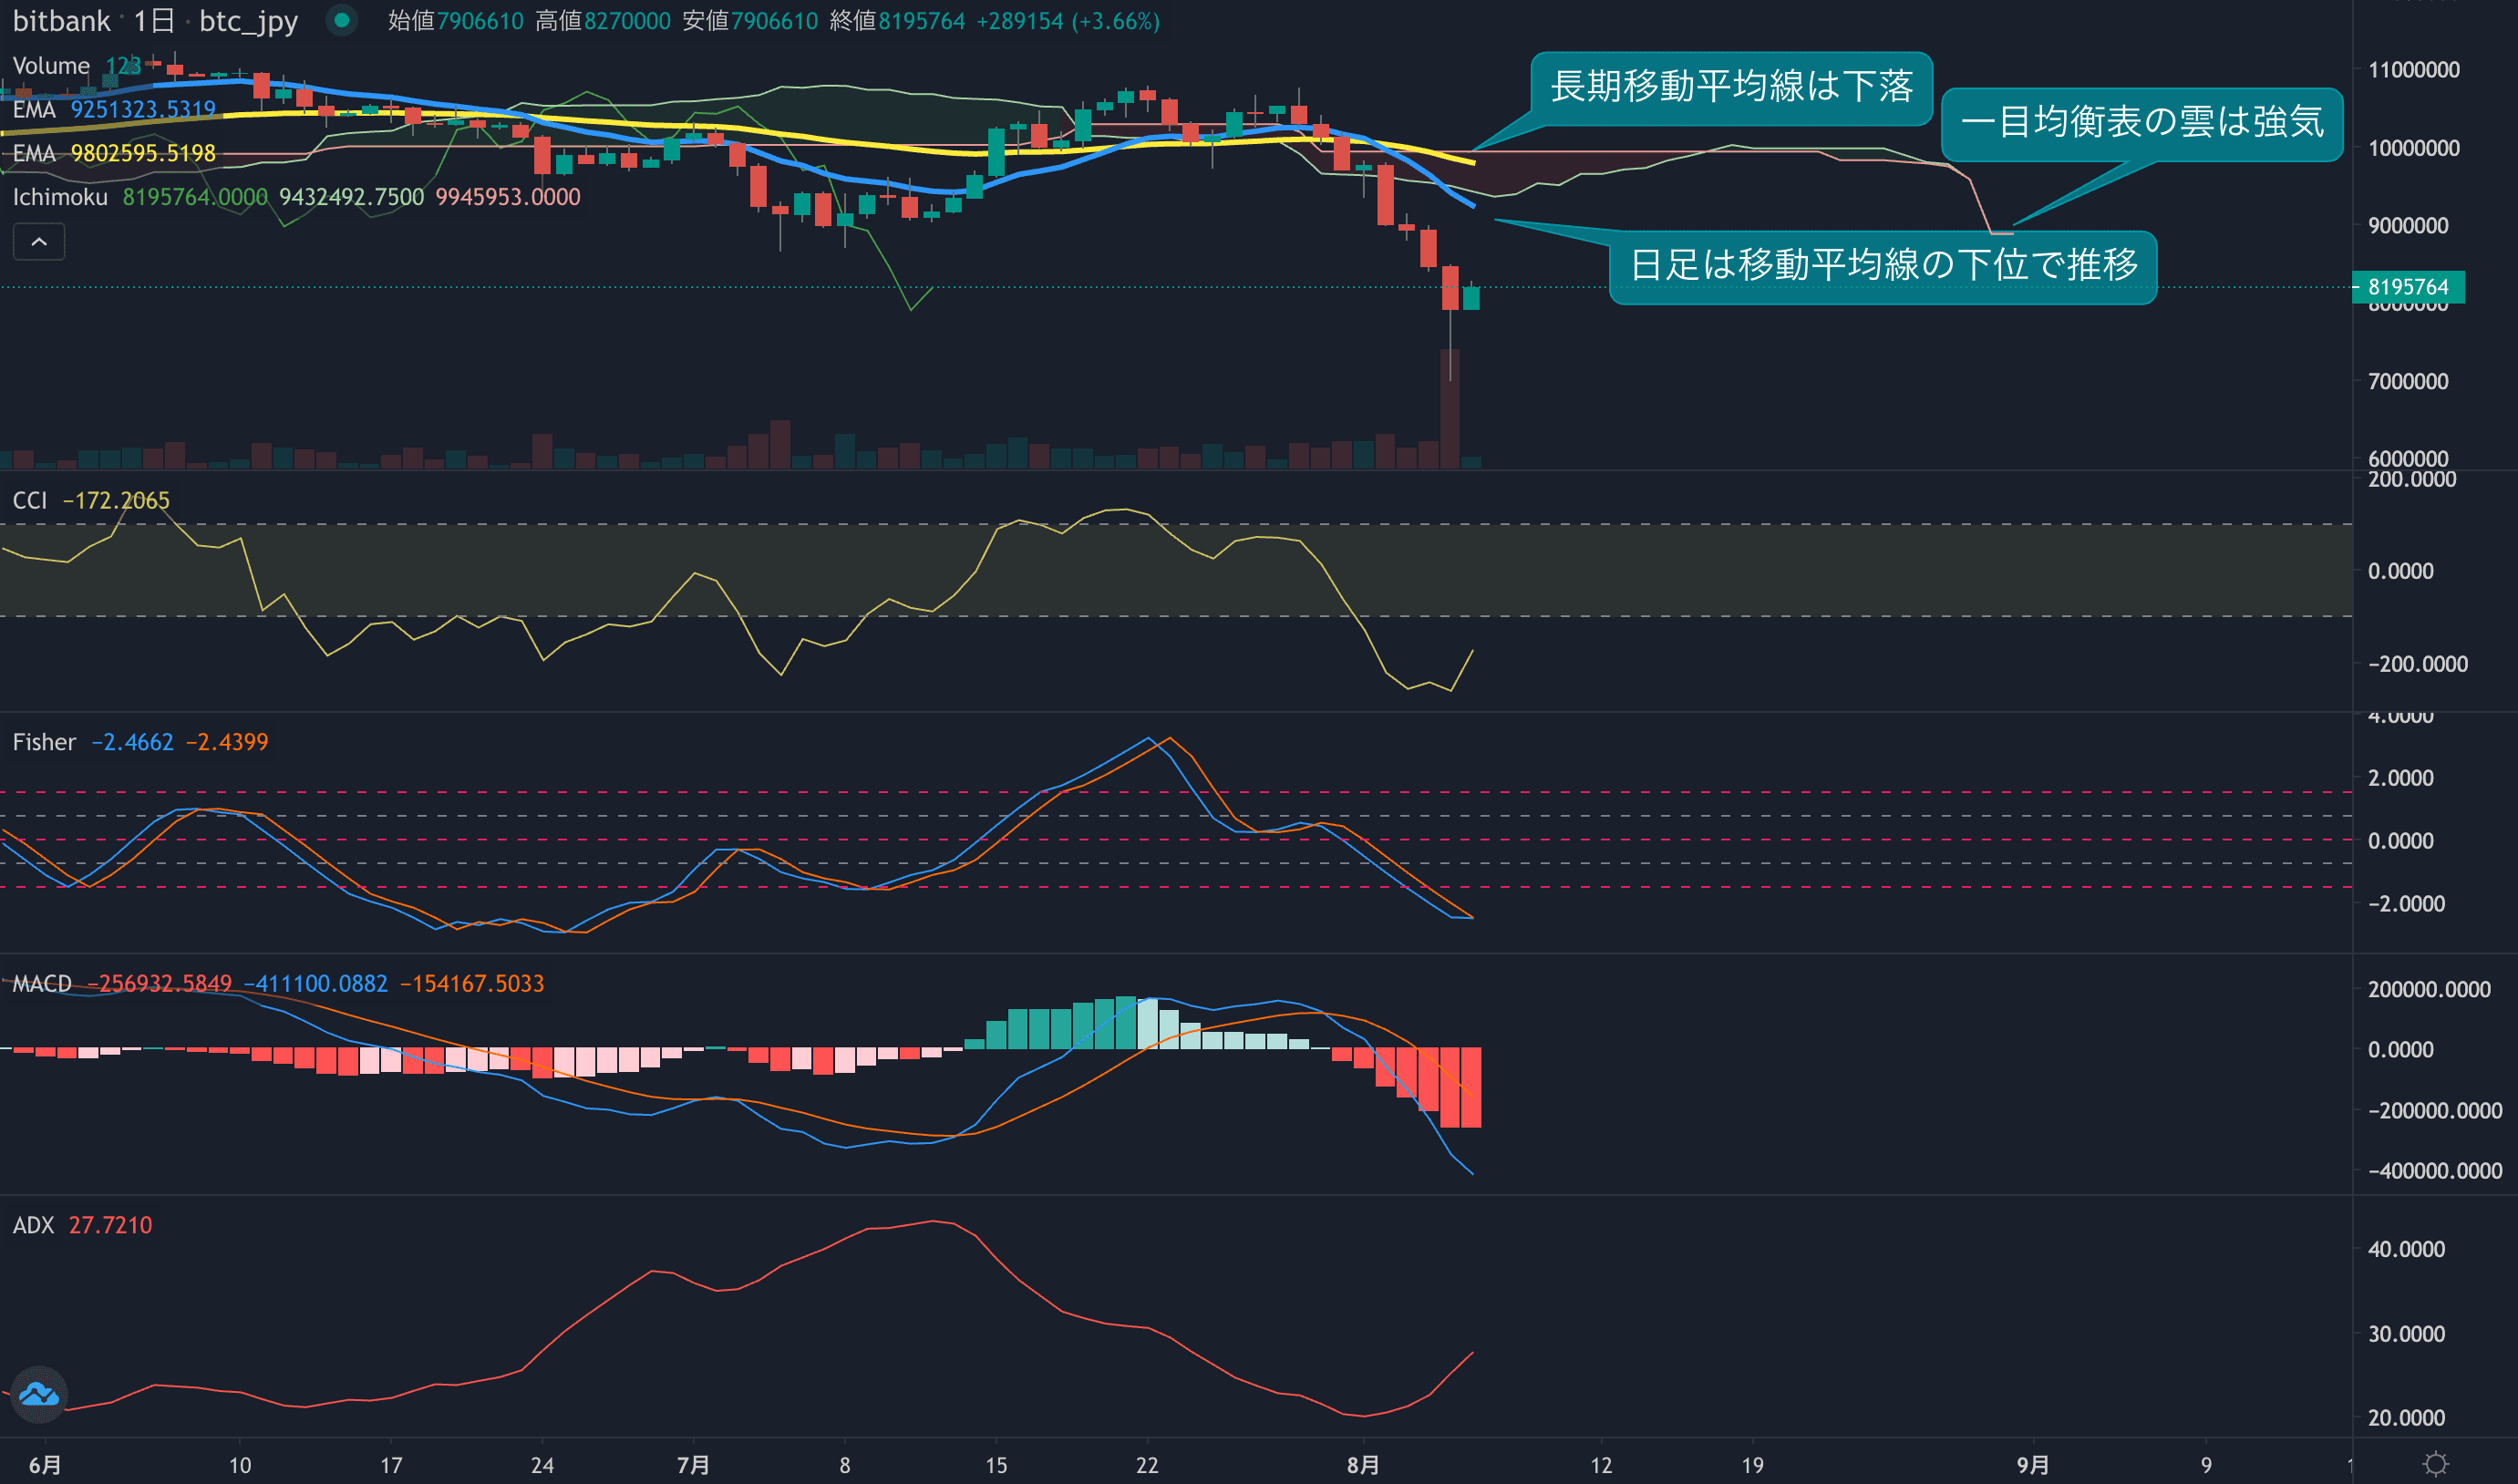The width and height of the screenshot is (2518, 1484).
Task: Click the green market status dot
Action: click(342, 20)
